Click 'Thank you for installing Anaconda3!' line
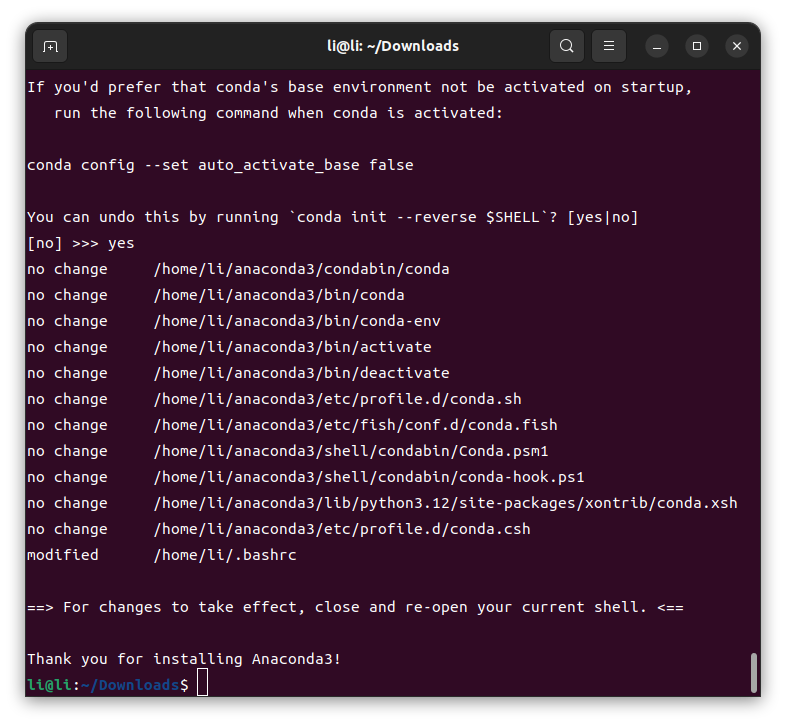The image size is (786, 725). coord(184,659)
